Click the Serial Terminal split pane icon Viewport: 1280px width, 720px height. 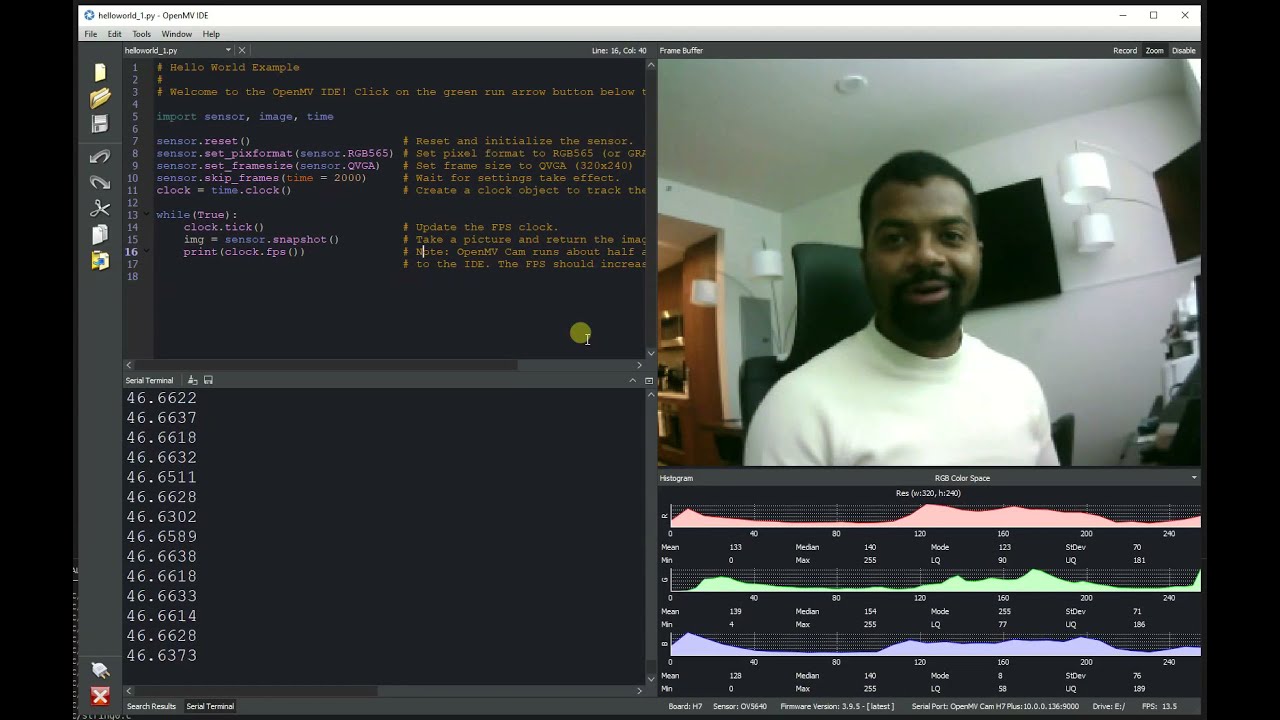click(648, 380)
